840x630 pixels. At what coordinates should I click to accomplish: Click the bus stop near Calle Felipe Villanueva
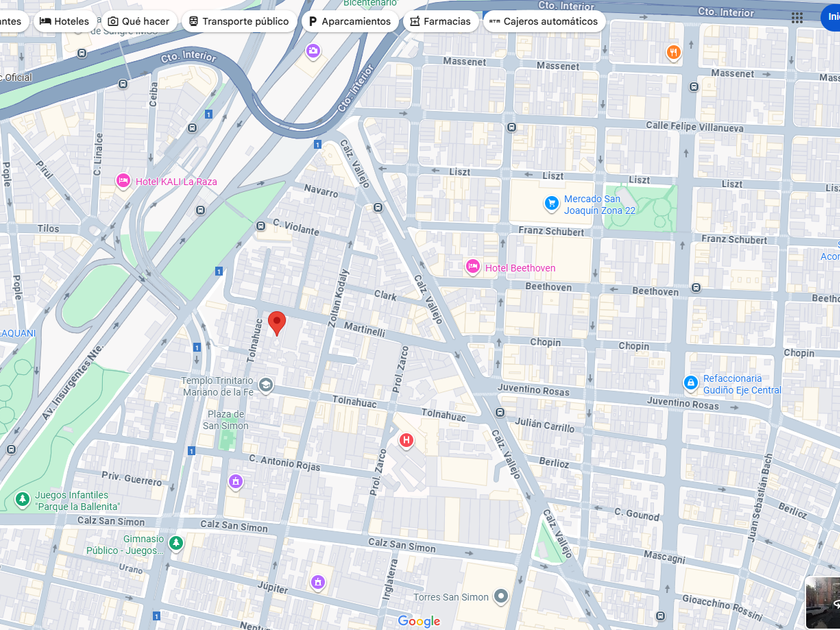click(512, 128)
